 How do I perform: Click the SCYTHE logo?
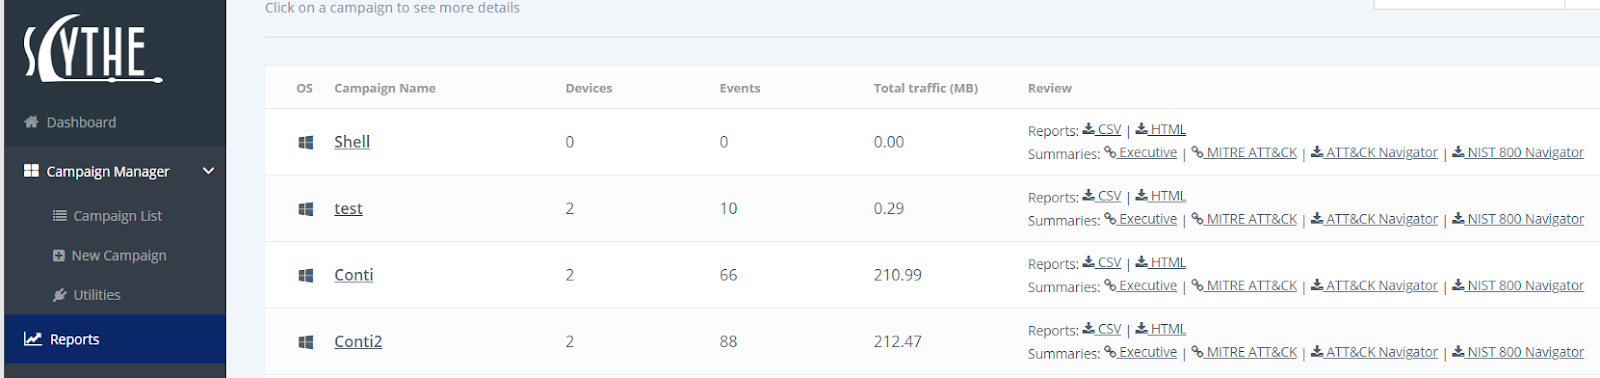93,49
